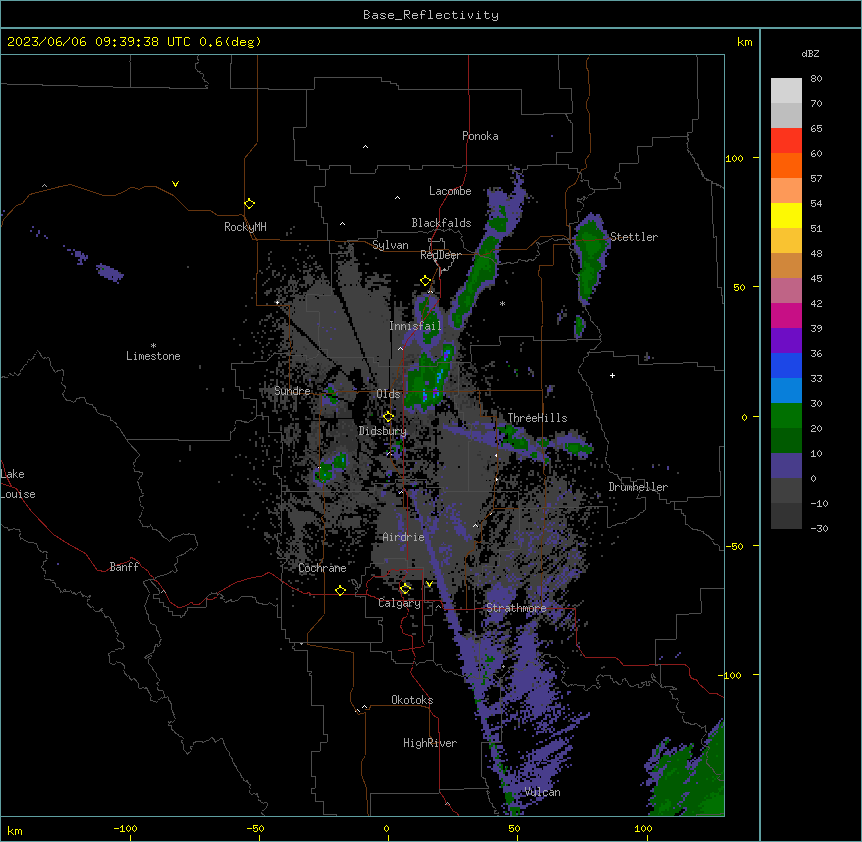The height and width of the screenshot is (842, 862).
Task: Click the dBZ legend heading
Action: point(810,53)
